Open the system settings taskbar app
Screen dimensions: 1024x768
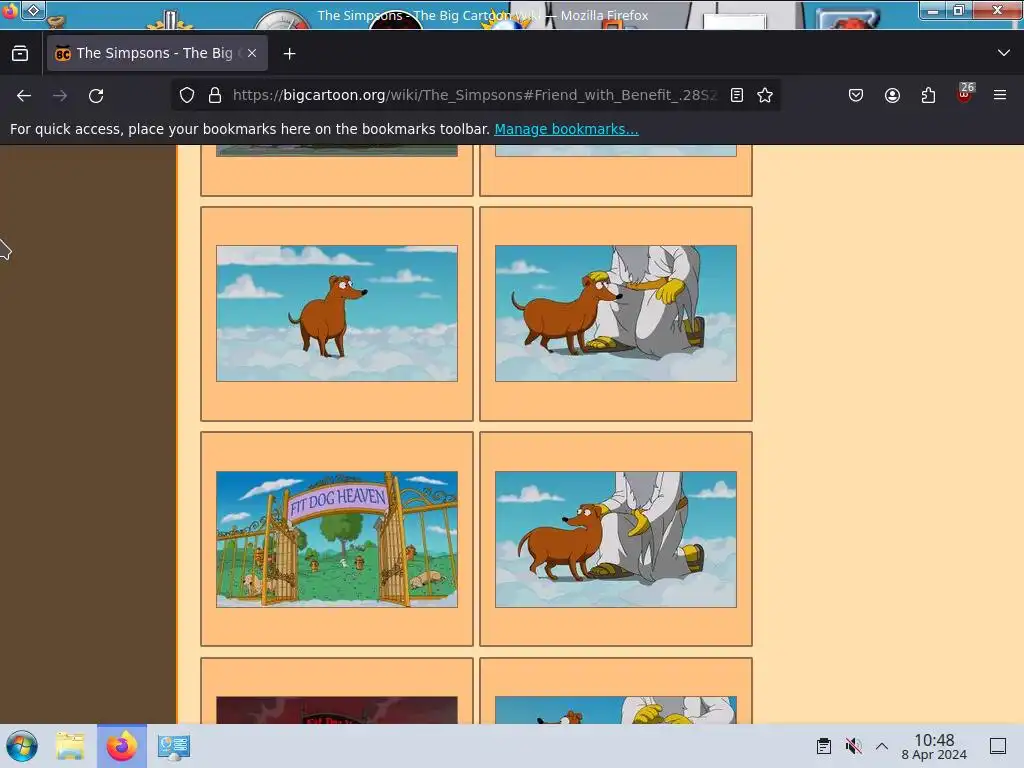coord(174,746)
